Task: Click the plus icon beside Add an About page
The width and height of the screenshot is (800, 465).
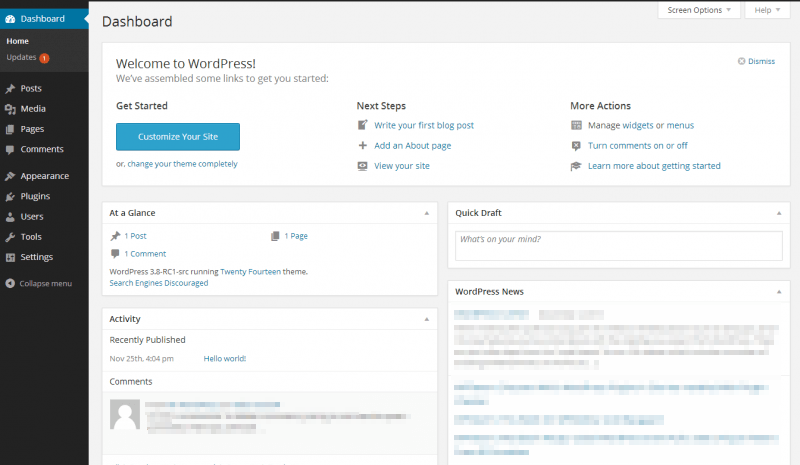Action: [362, 145]
